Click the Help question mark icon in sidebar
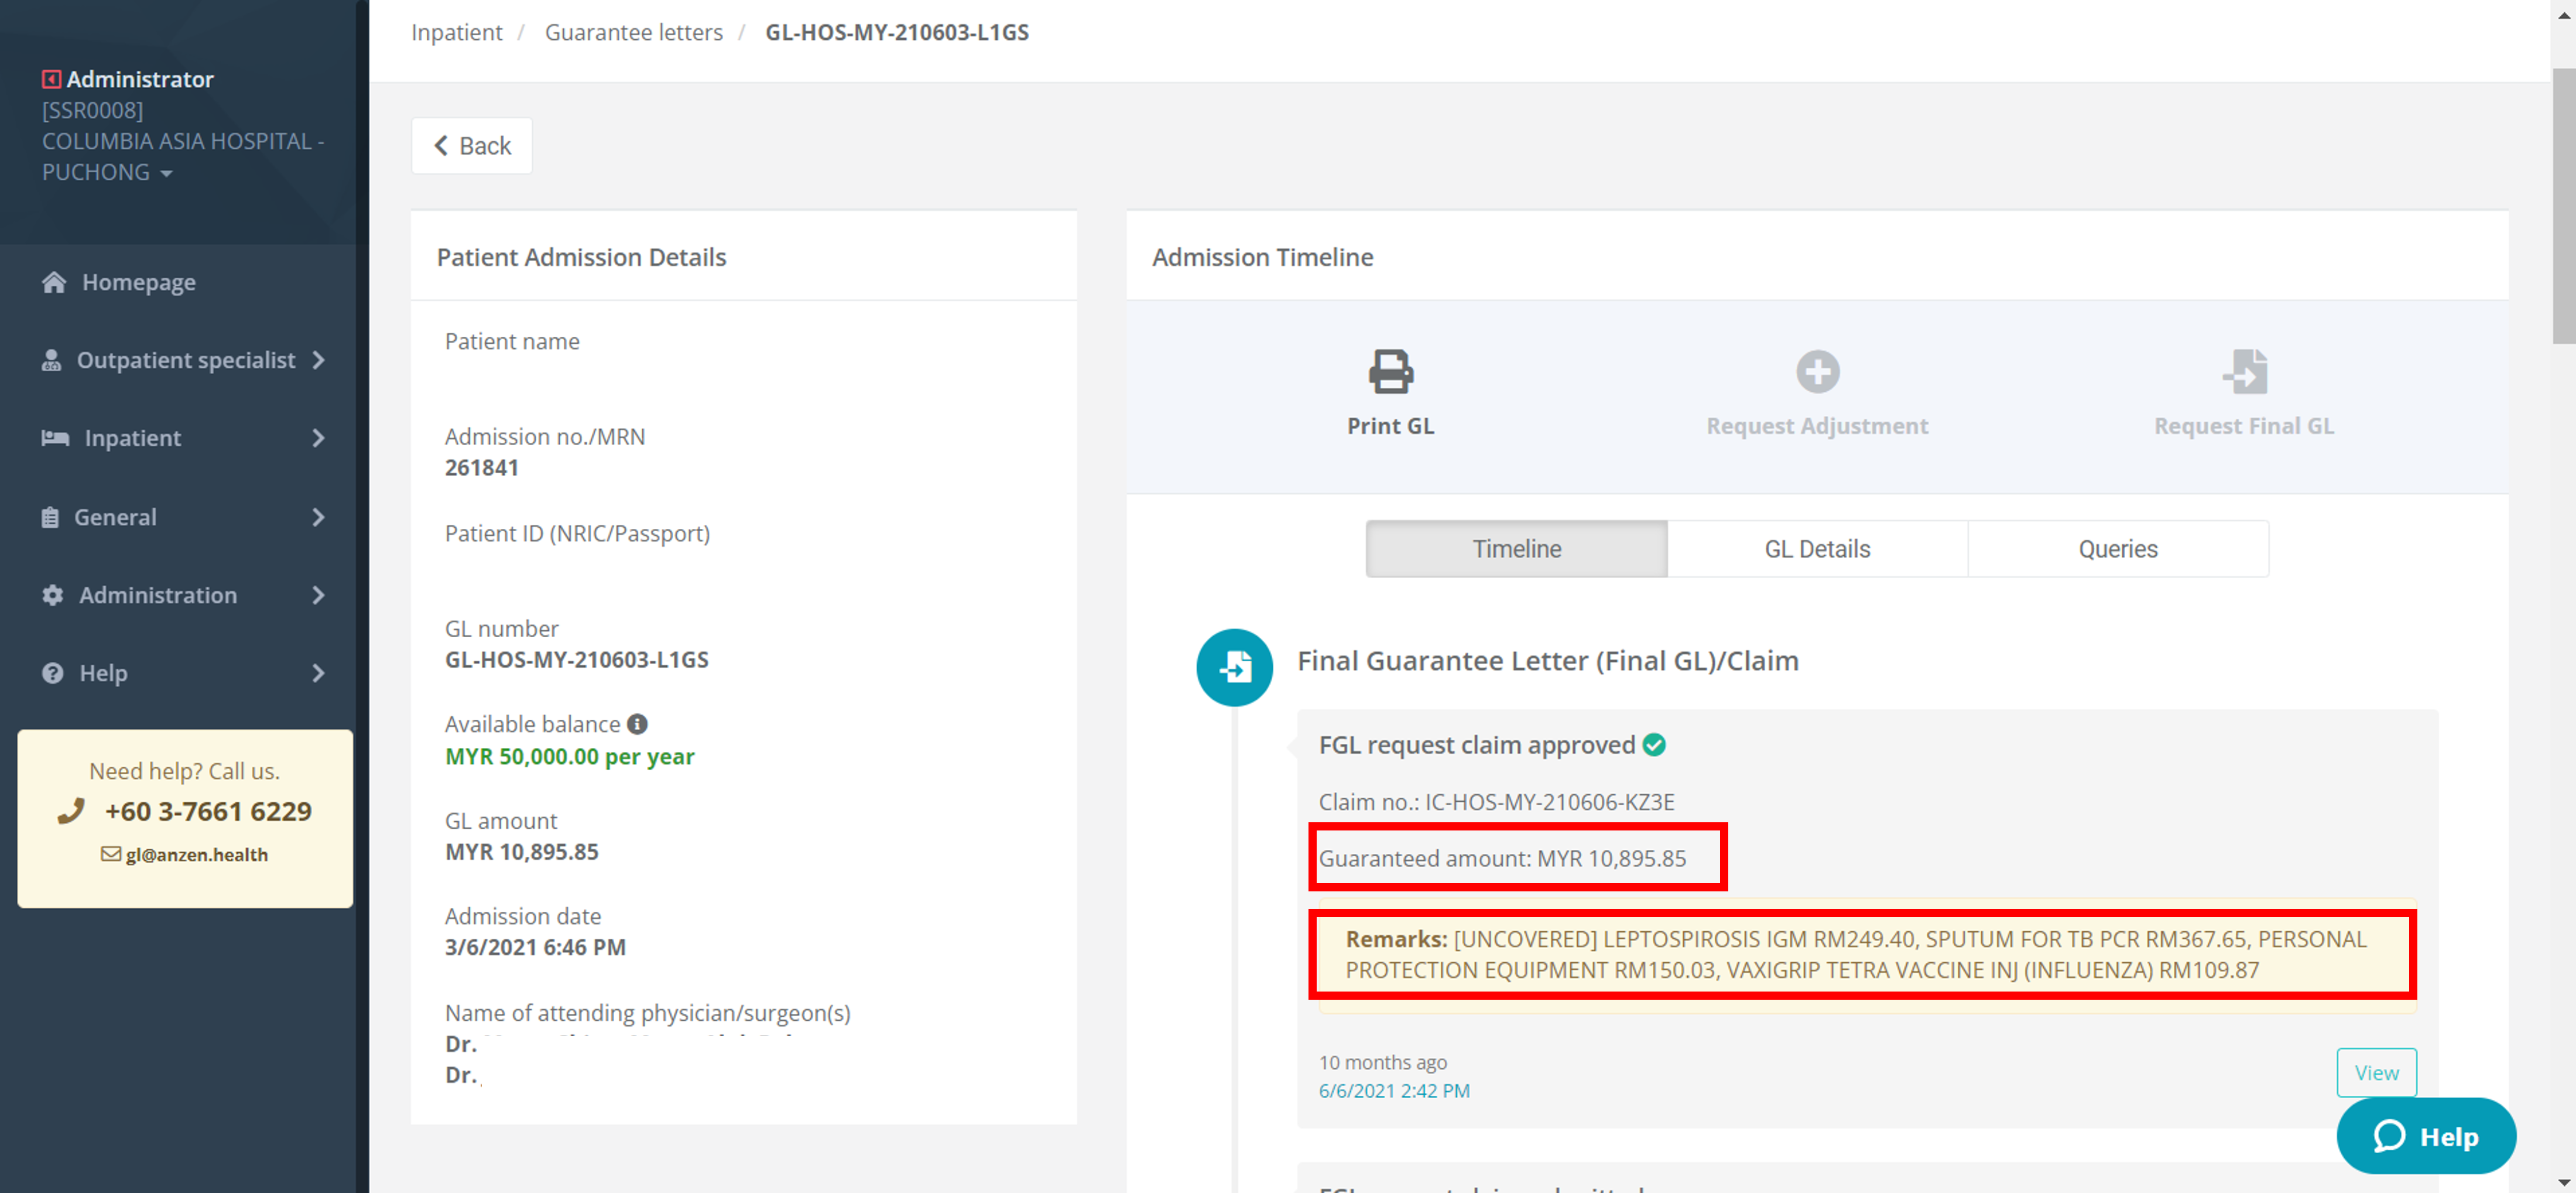 coord(52,673)
